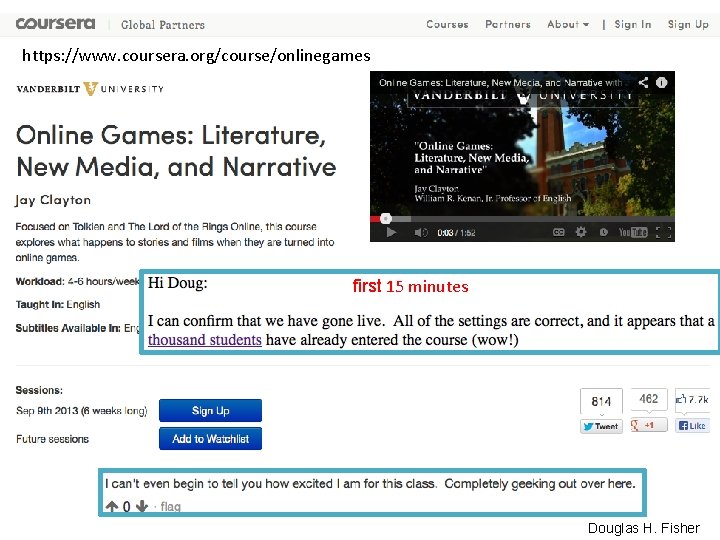Open video settings gear
Viewport: 720px width, 540px height.
coord(581,232)
